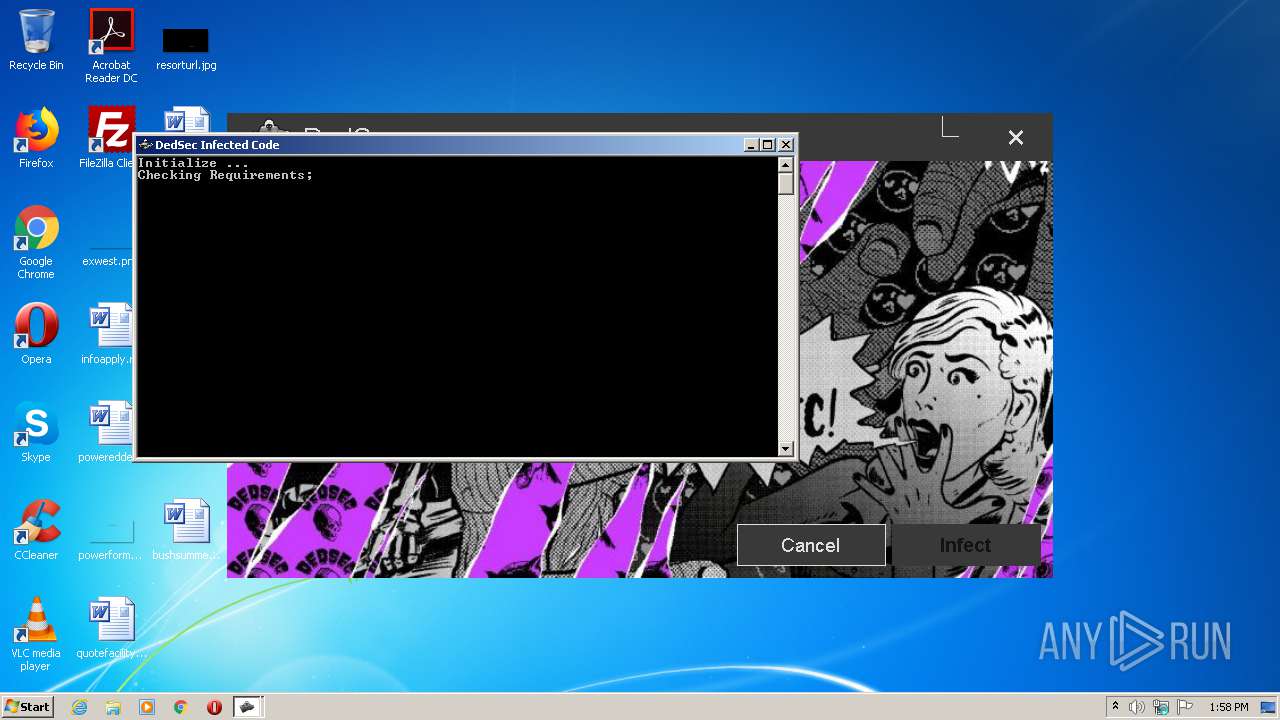Close the DedSec background window with X
1280x720 pixels.
point(1016,138)
